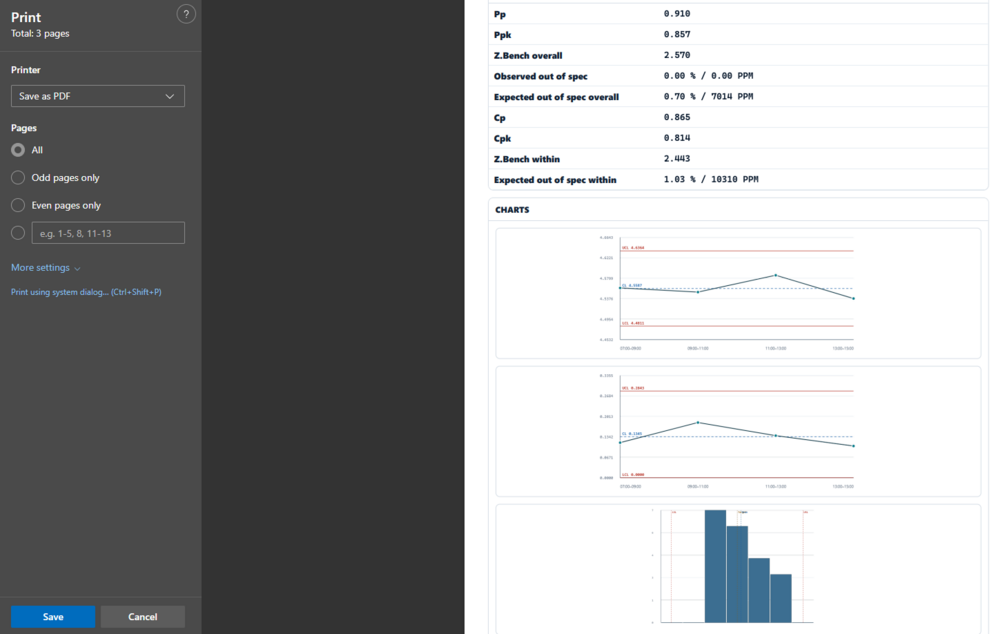
Task: Click the printer dropdown chevron arrow
Action: coord(170,96)
